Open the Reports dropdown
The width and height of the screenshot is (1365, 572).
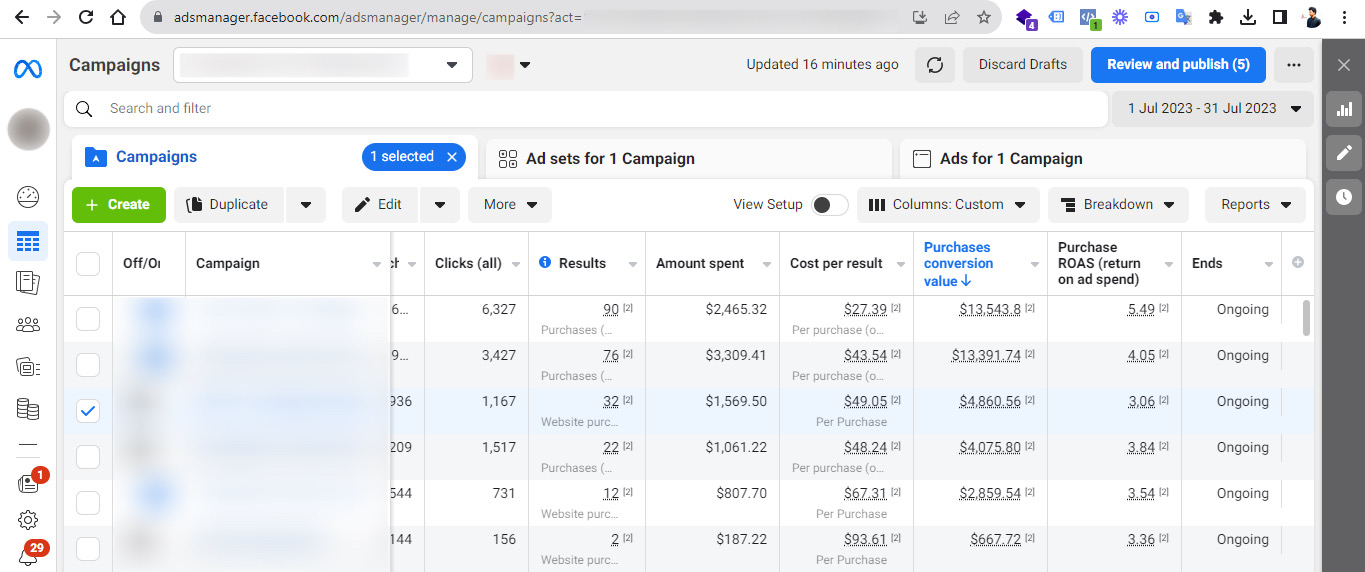(x=1255, y=205)
